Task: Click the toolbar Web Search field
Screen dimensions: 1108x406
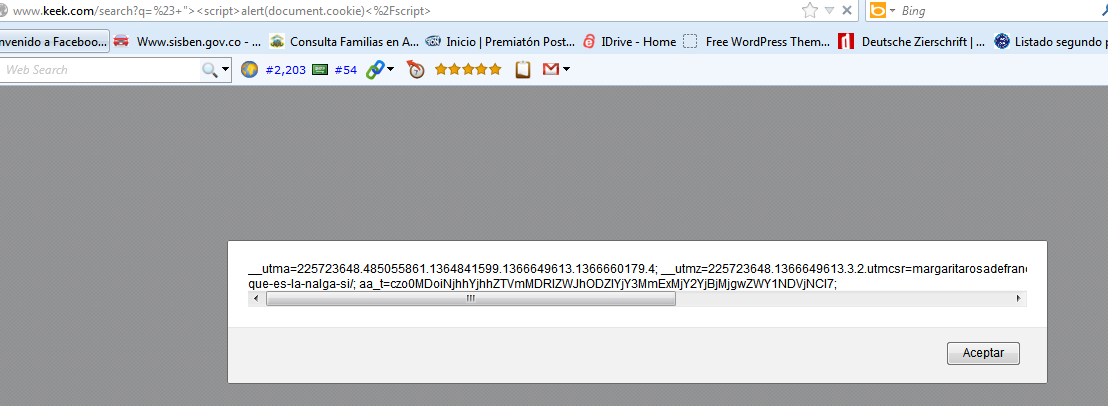Action: (x=100, y=69)
